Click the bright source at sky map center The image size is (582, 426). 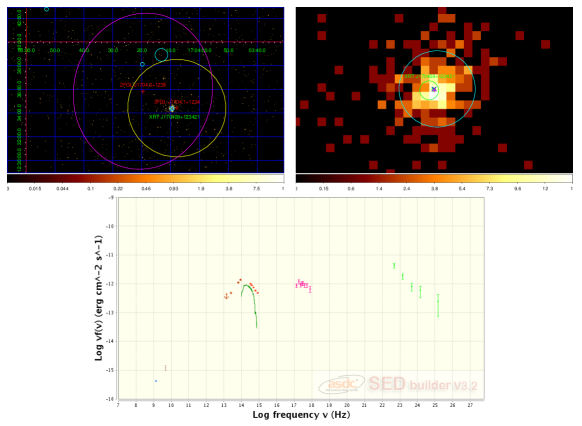click(x=171, y=109)
